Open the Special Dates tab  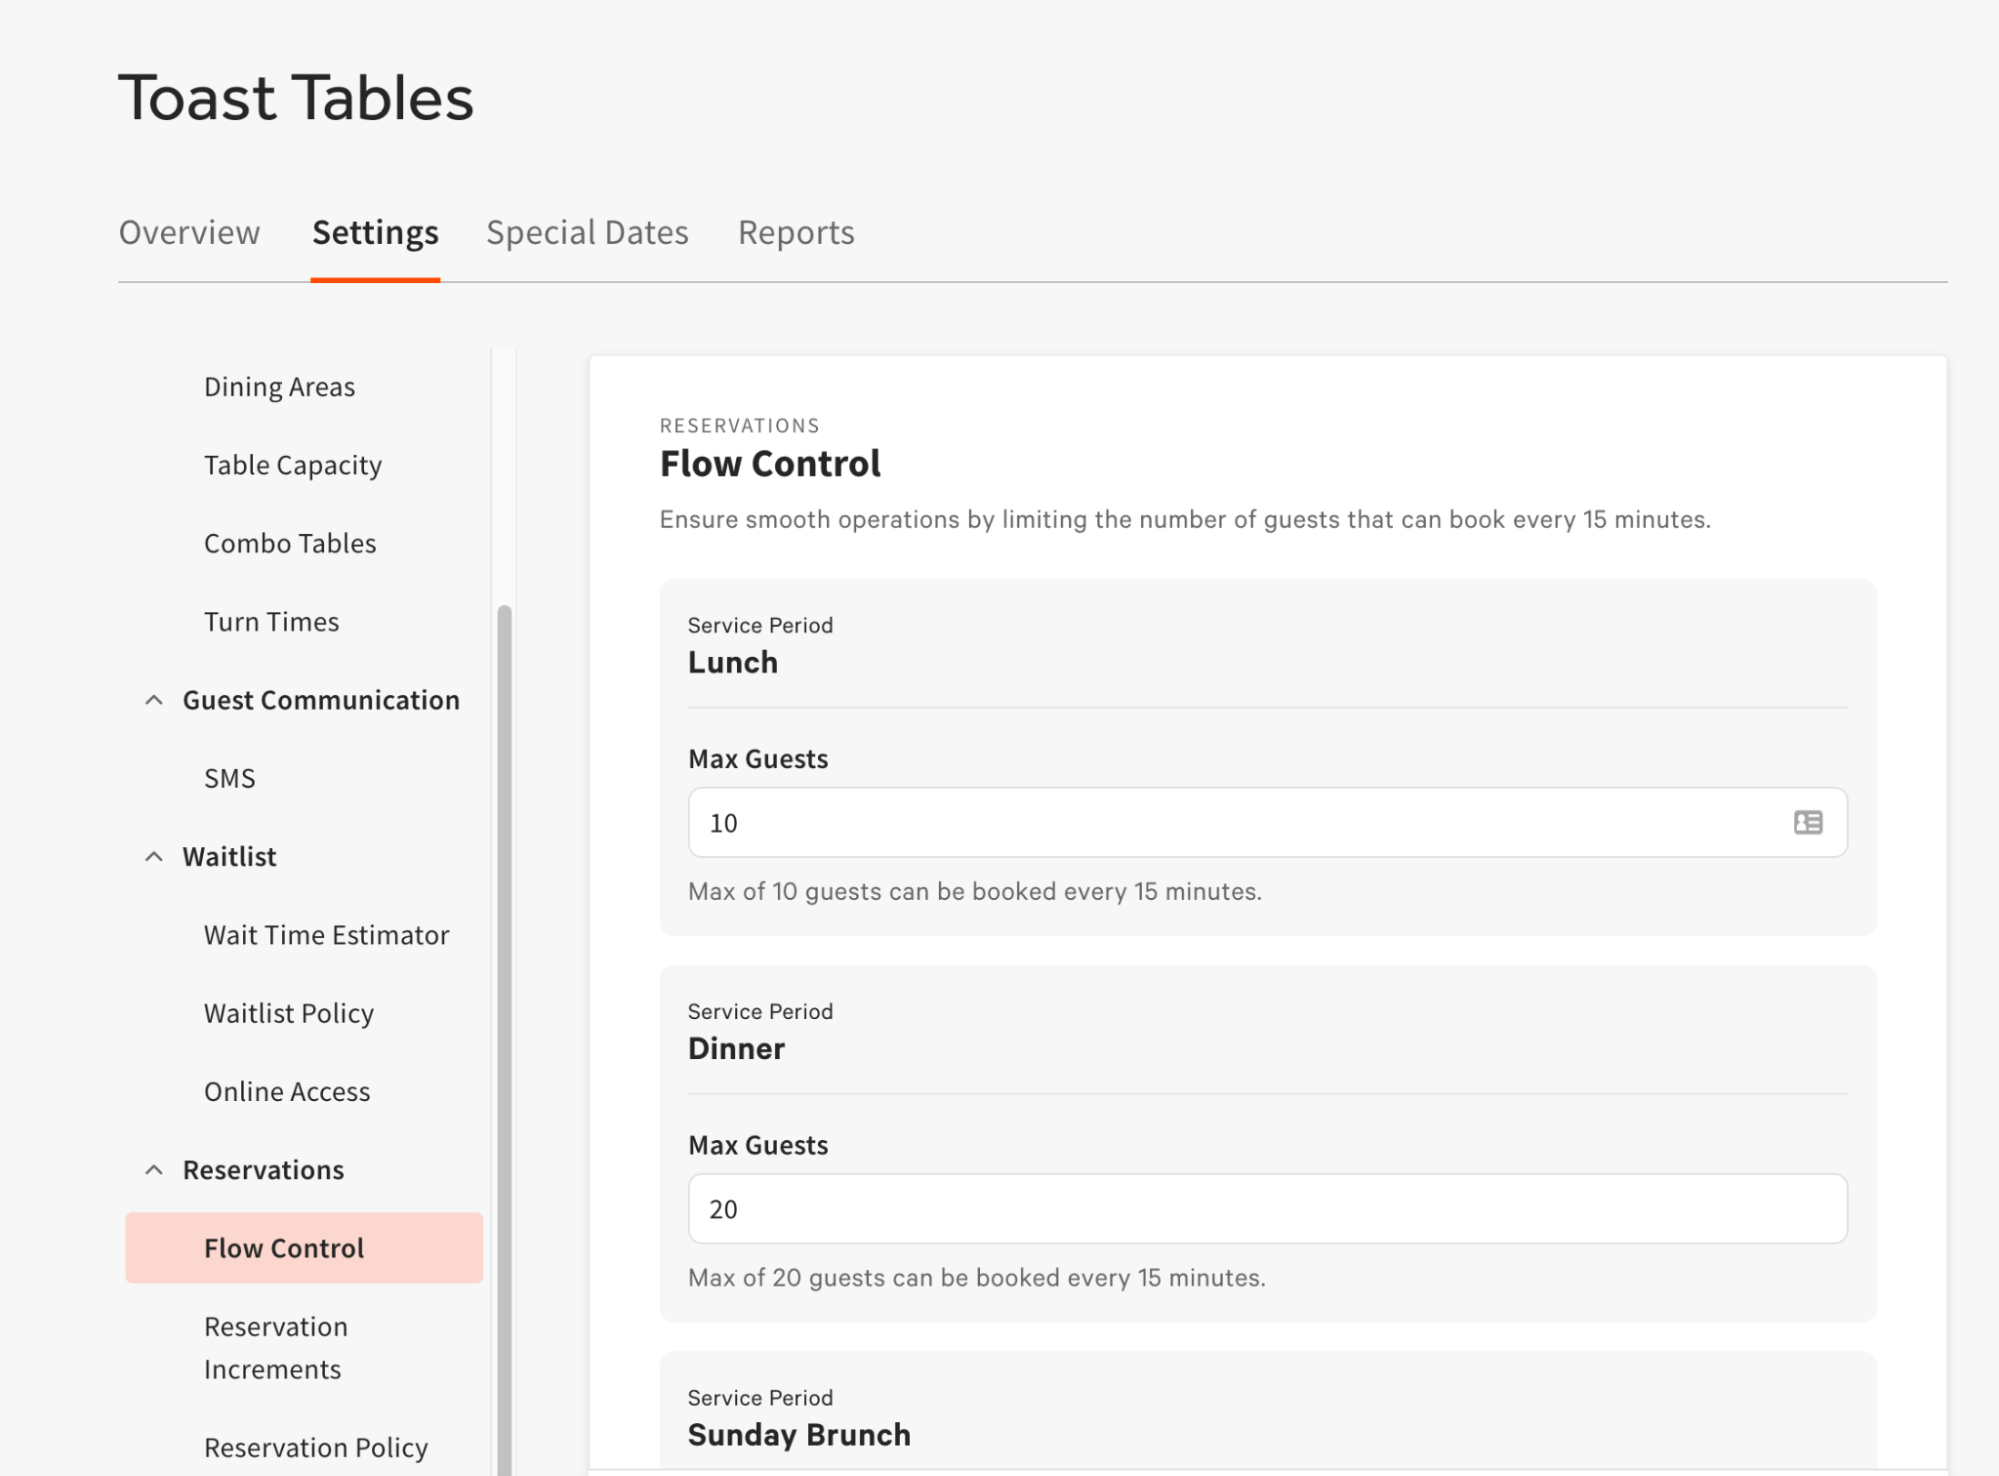pos(586,232)
